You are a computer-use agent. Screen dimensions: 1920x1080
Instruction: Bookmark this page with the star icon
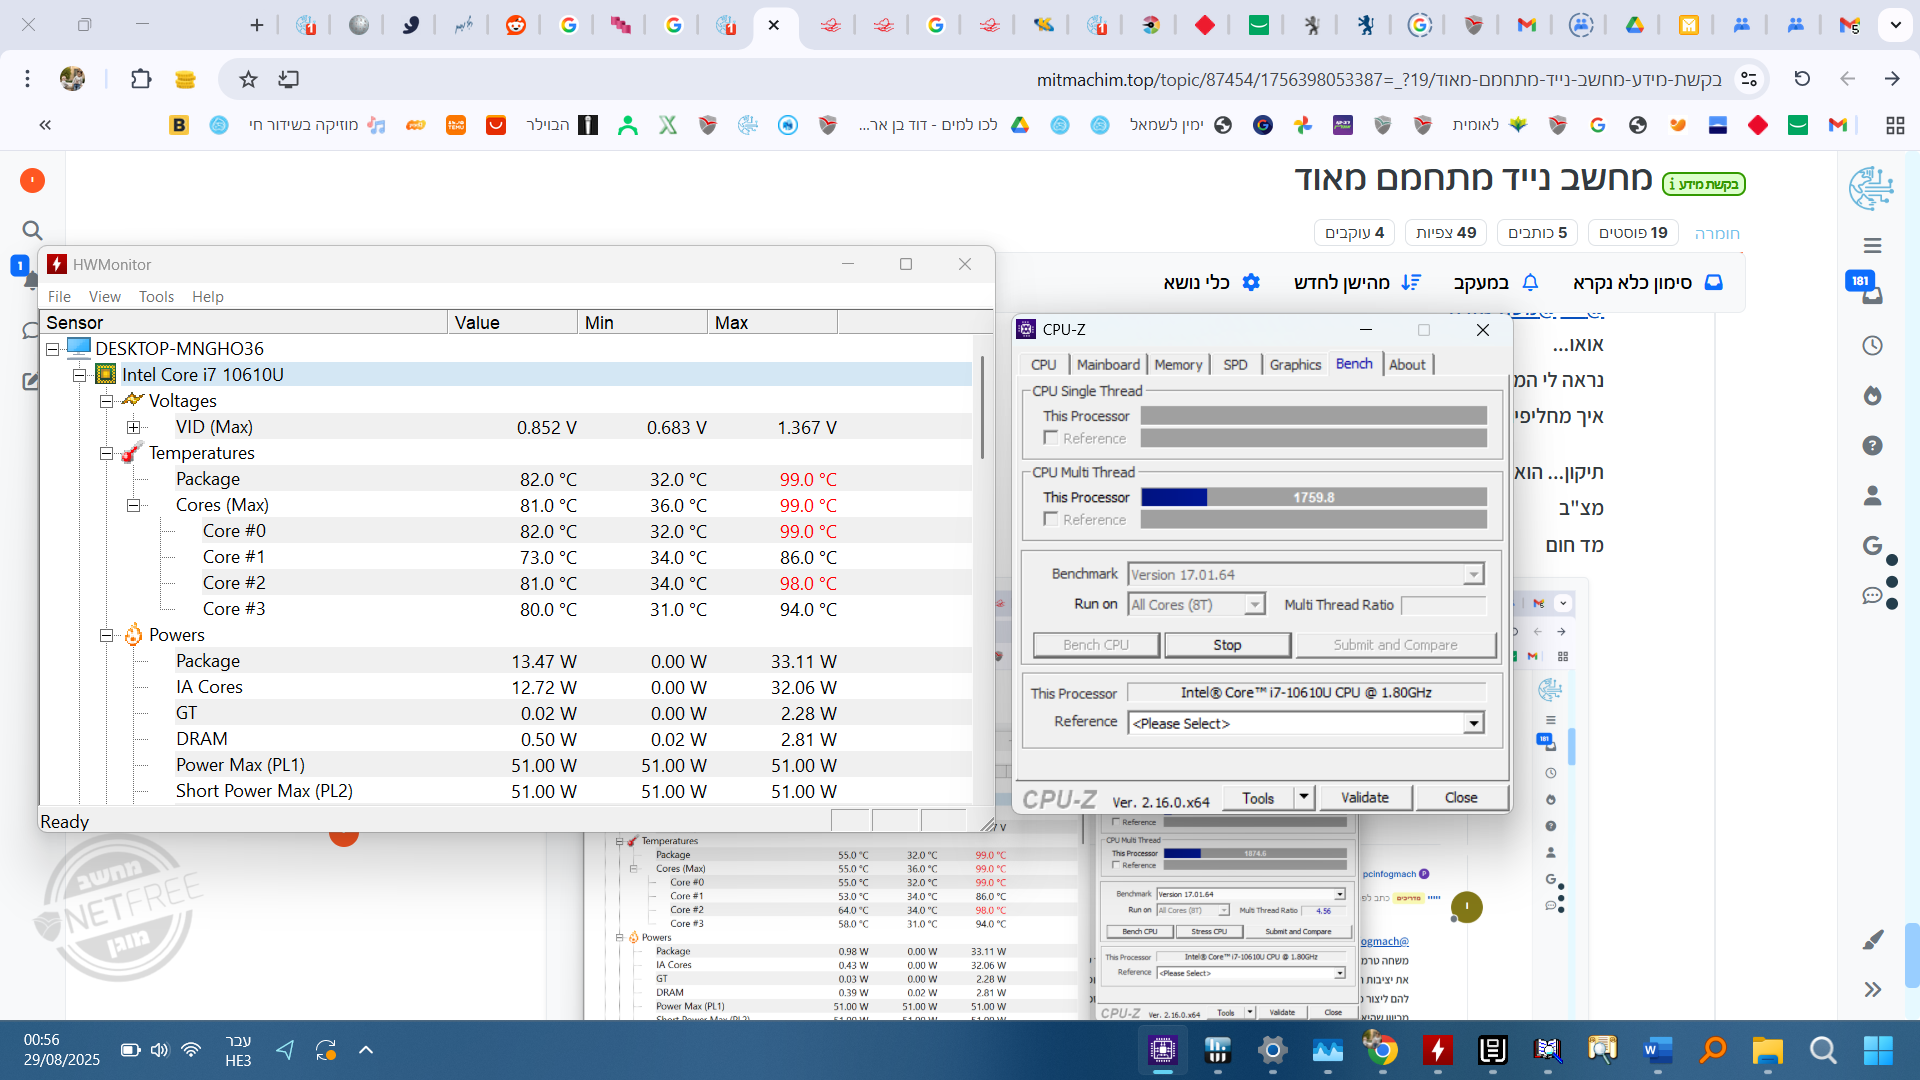click(248, 79)
